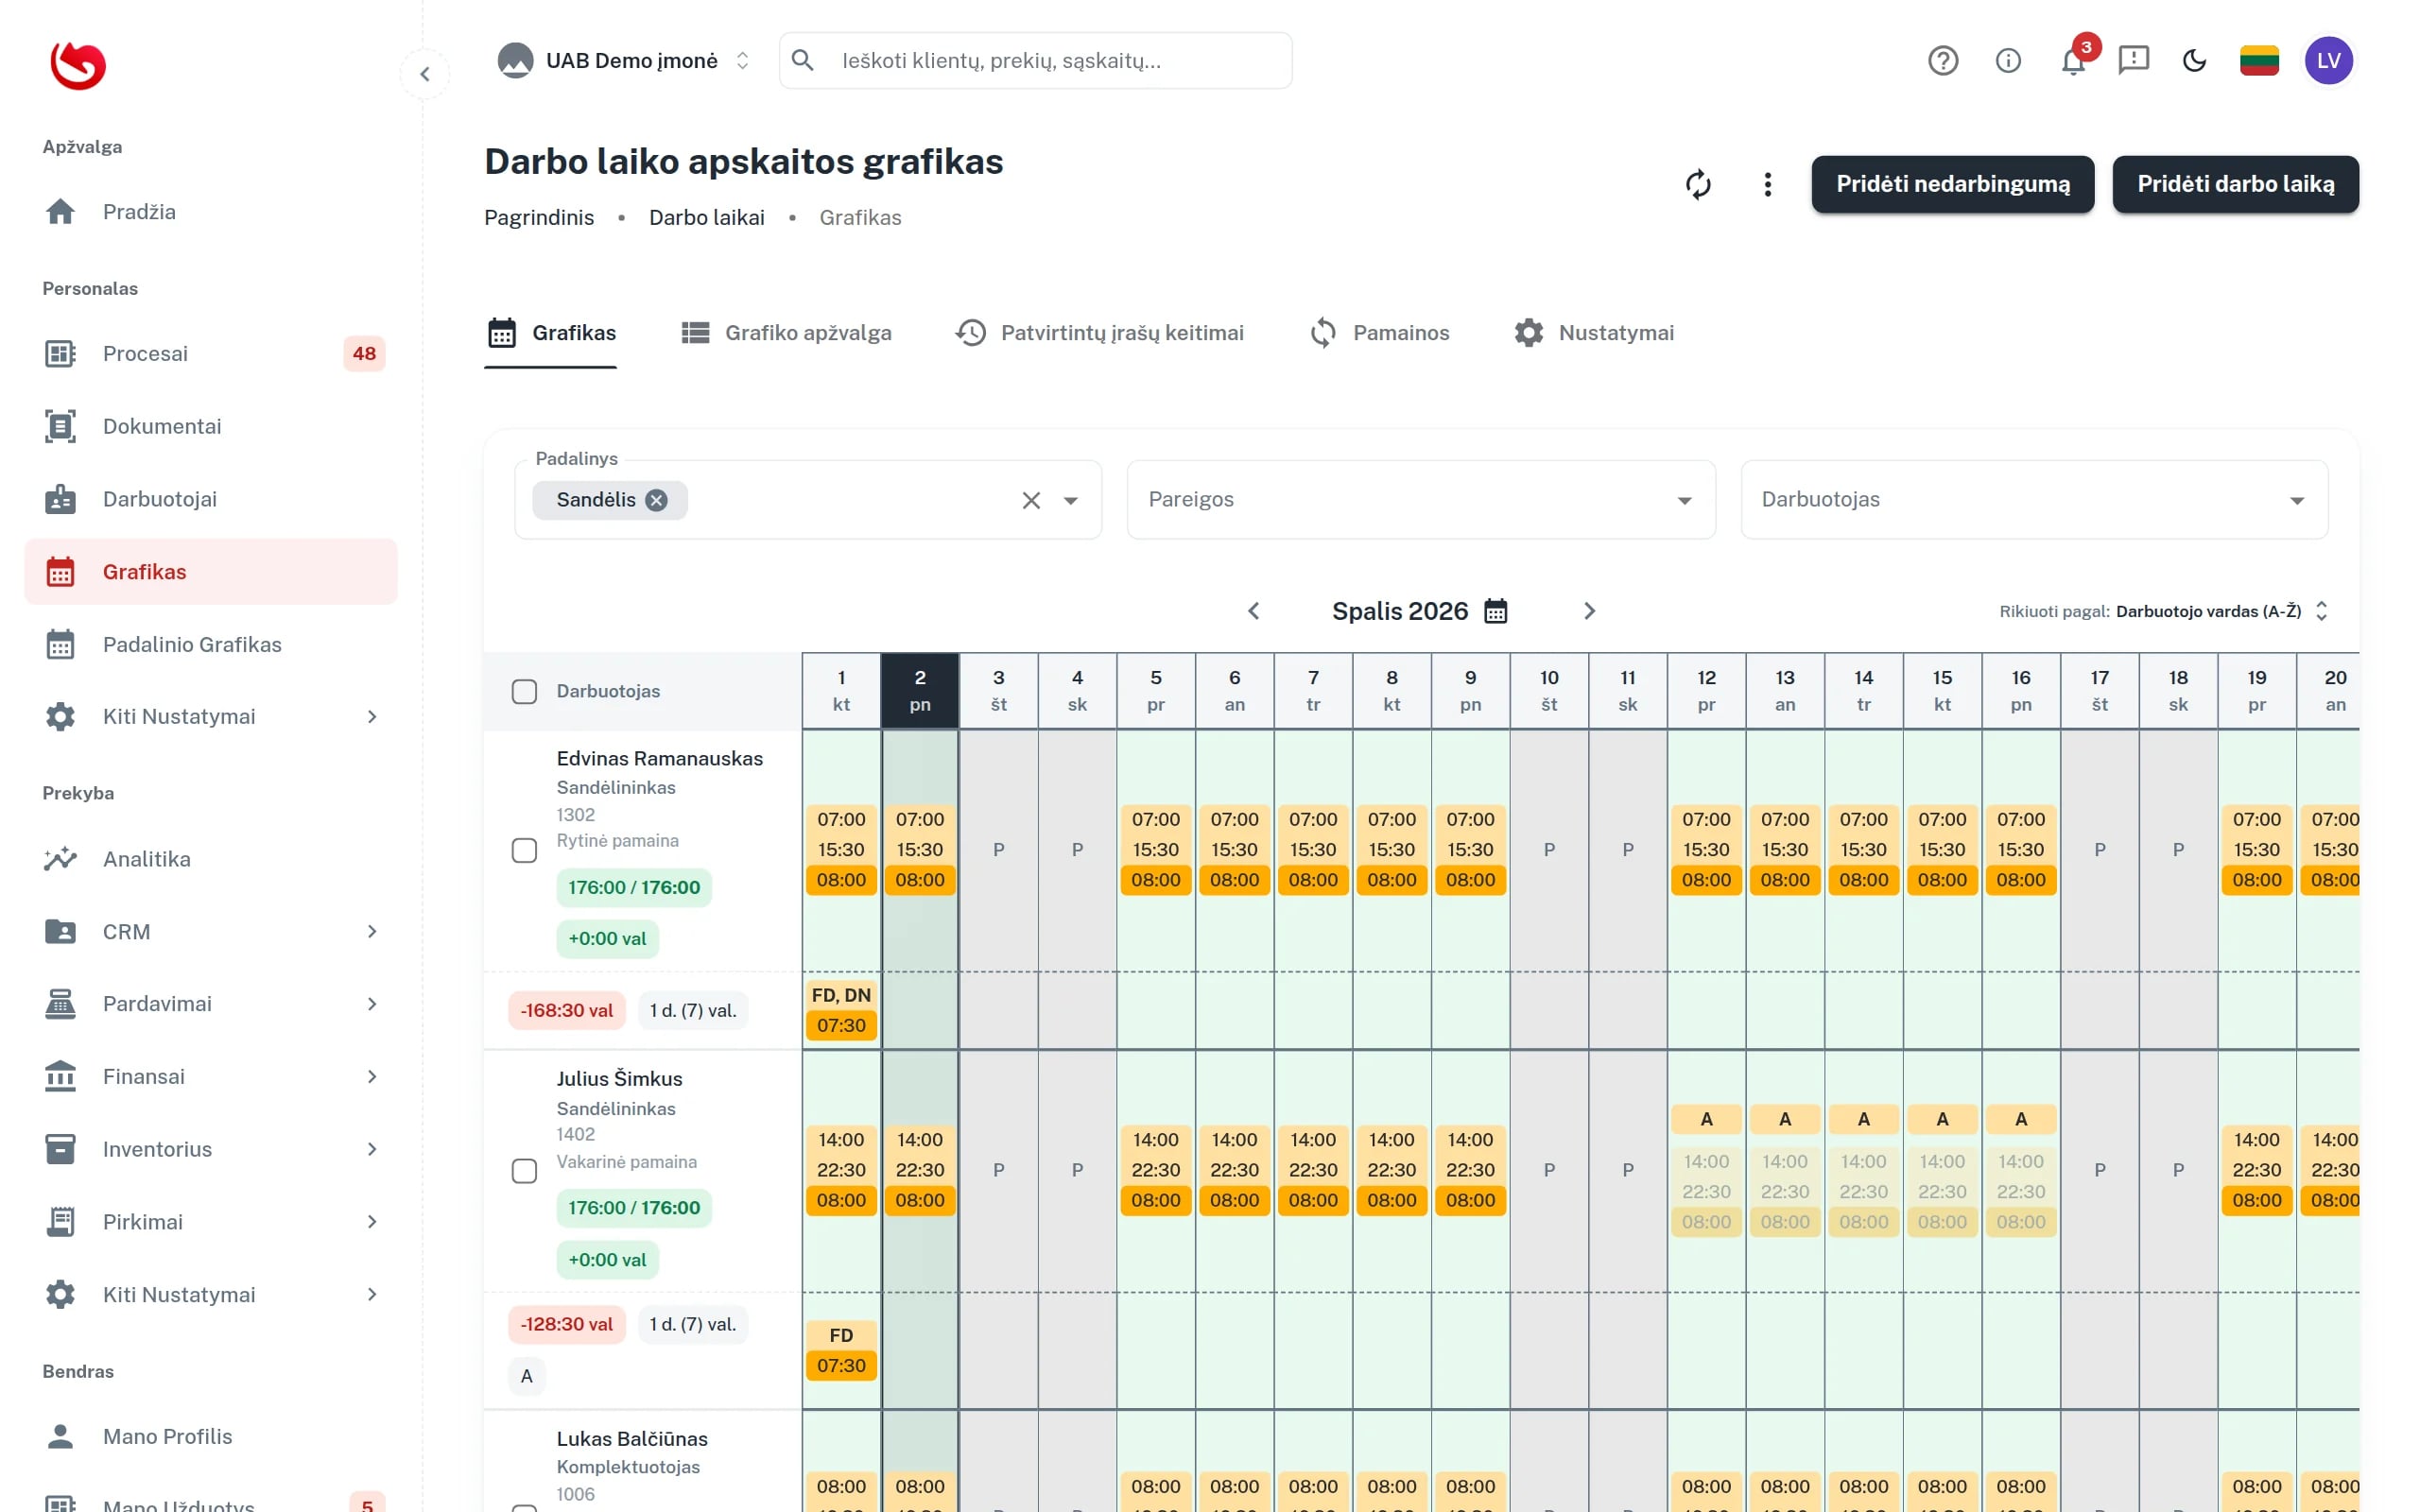2420x1512 pixels.
Task: Open the help question mark icon
Action: click(1943, 61)
